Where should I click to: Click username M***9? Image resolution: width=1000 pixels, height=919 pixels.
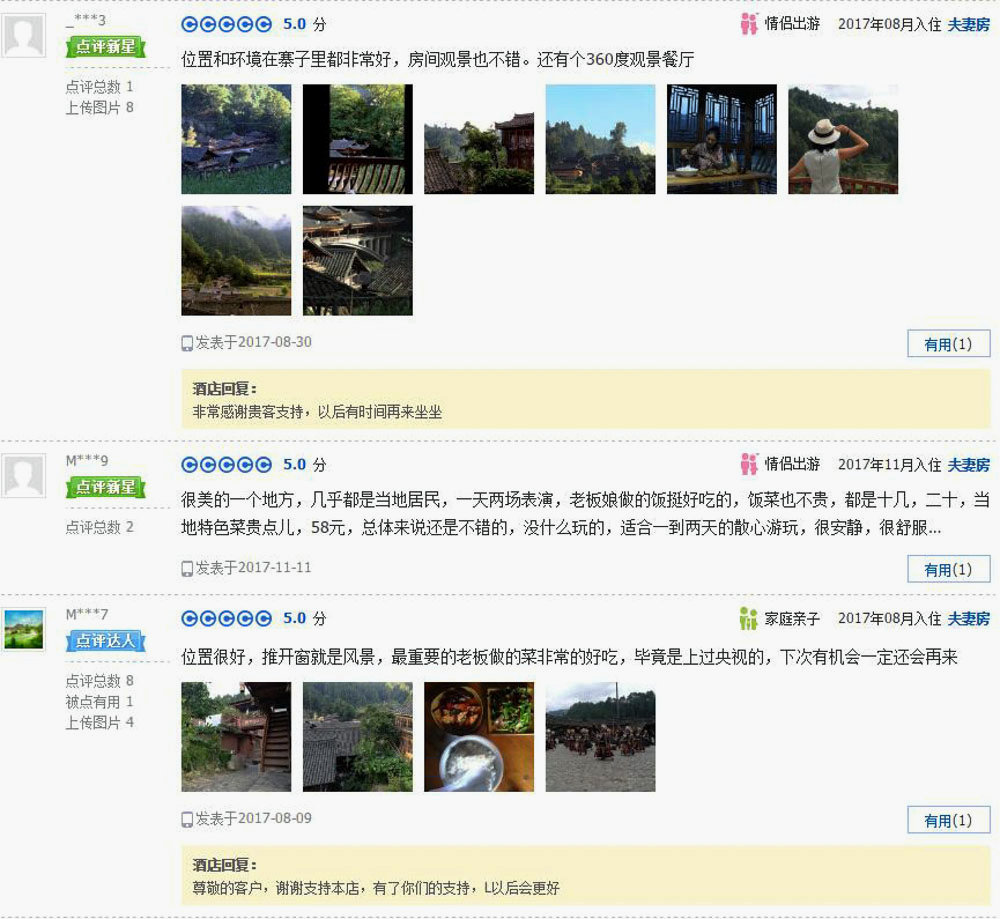pyautogui.click(x=87, y=460)
